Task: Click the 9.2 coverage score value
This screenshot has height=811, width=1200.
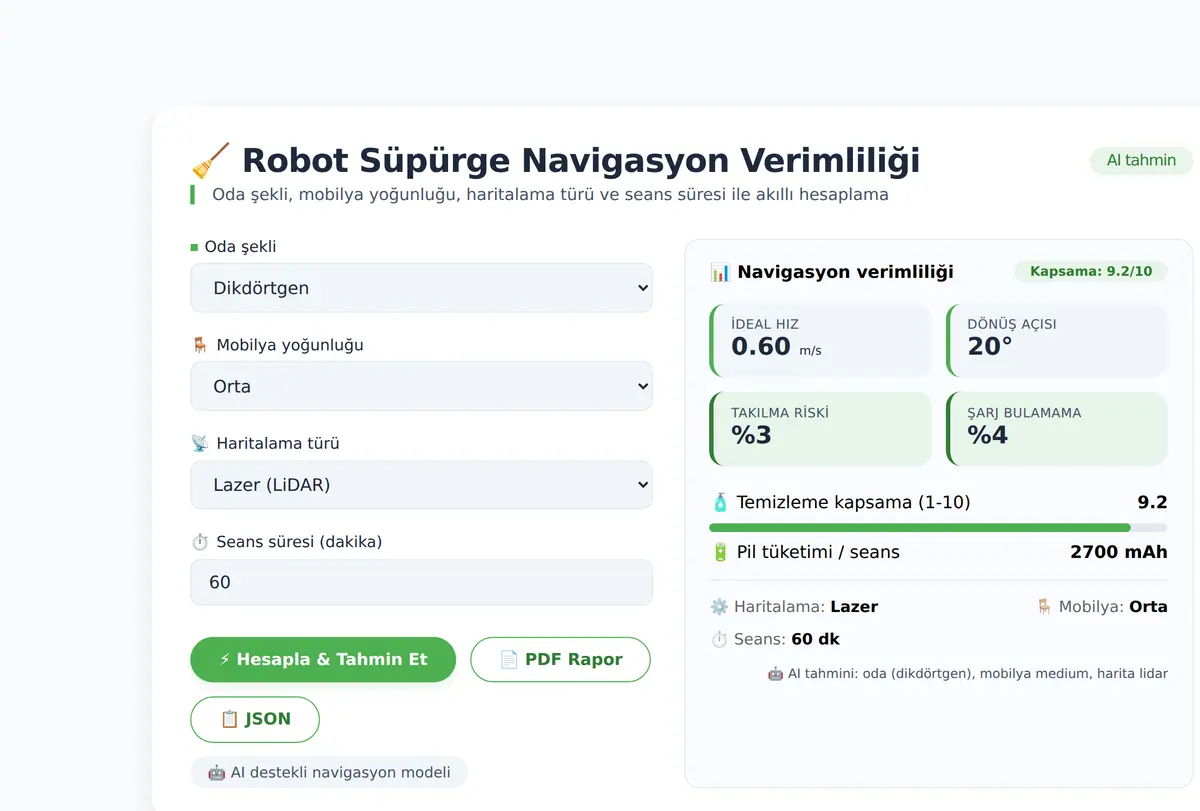Action: point(1152,502)
